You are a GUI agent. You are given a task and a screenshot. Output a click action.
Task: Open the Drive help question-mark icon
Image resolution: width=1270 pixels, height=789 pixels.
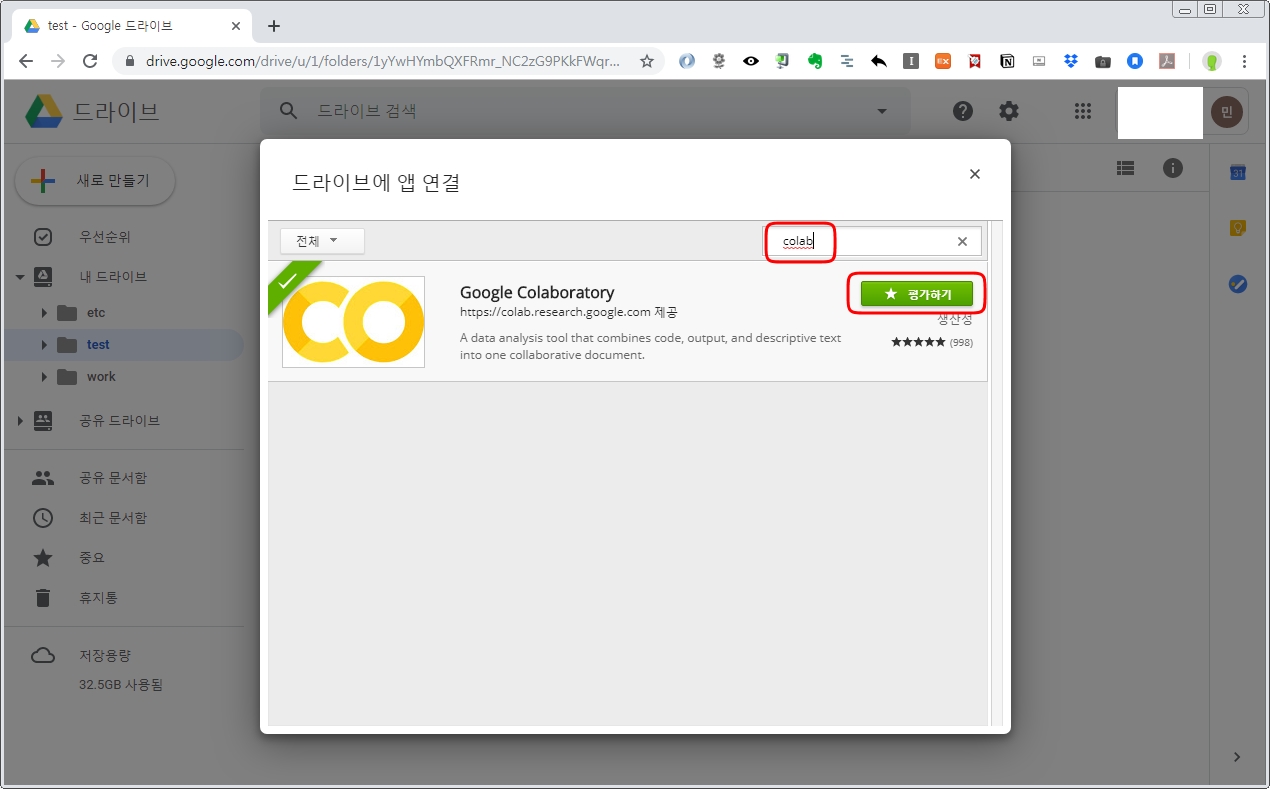963,111
